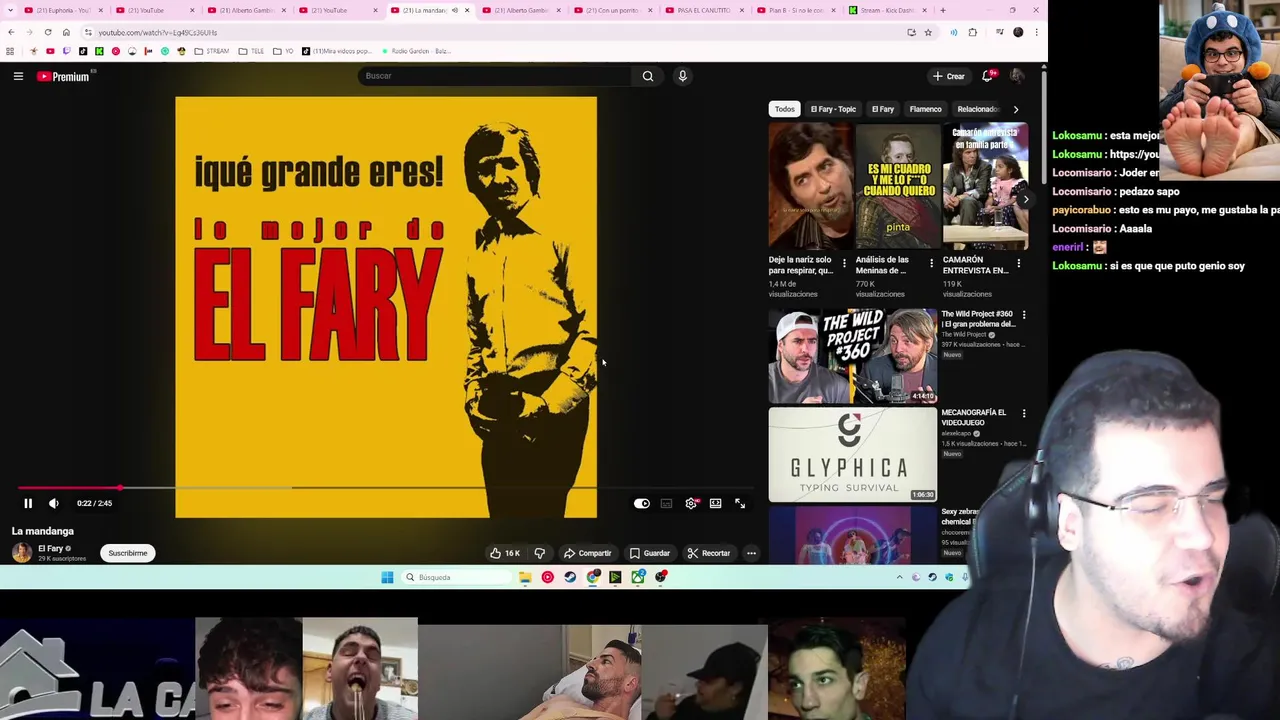The image size is (1280, 720).
Task: Enter fullscreen on the video player
Action: [740, 503]
